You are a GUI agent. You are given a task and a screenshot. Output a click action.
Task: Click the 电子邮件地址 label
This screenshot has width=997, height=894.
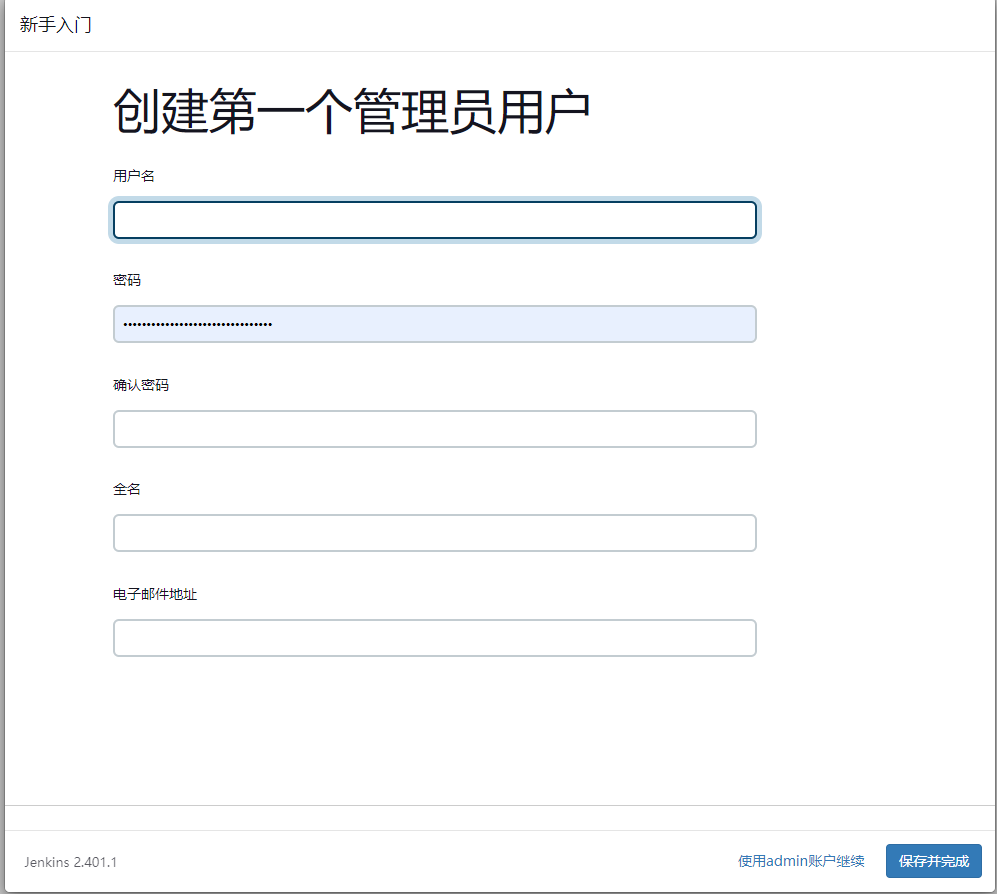[155, 595]
